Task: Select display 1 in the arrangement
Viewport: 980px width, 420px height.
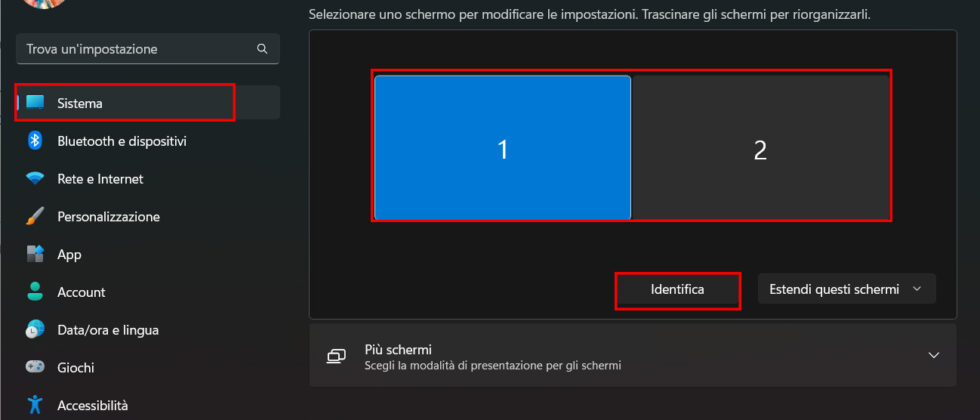Action: click(502, 148)
